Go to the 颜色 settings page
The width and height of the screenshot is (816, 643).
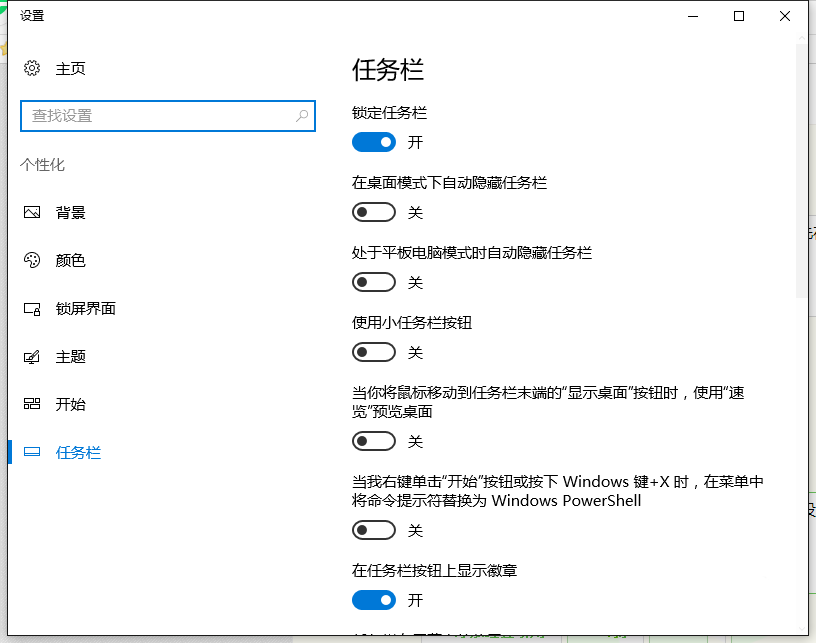coord(70,260)
